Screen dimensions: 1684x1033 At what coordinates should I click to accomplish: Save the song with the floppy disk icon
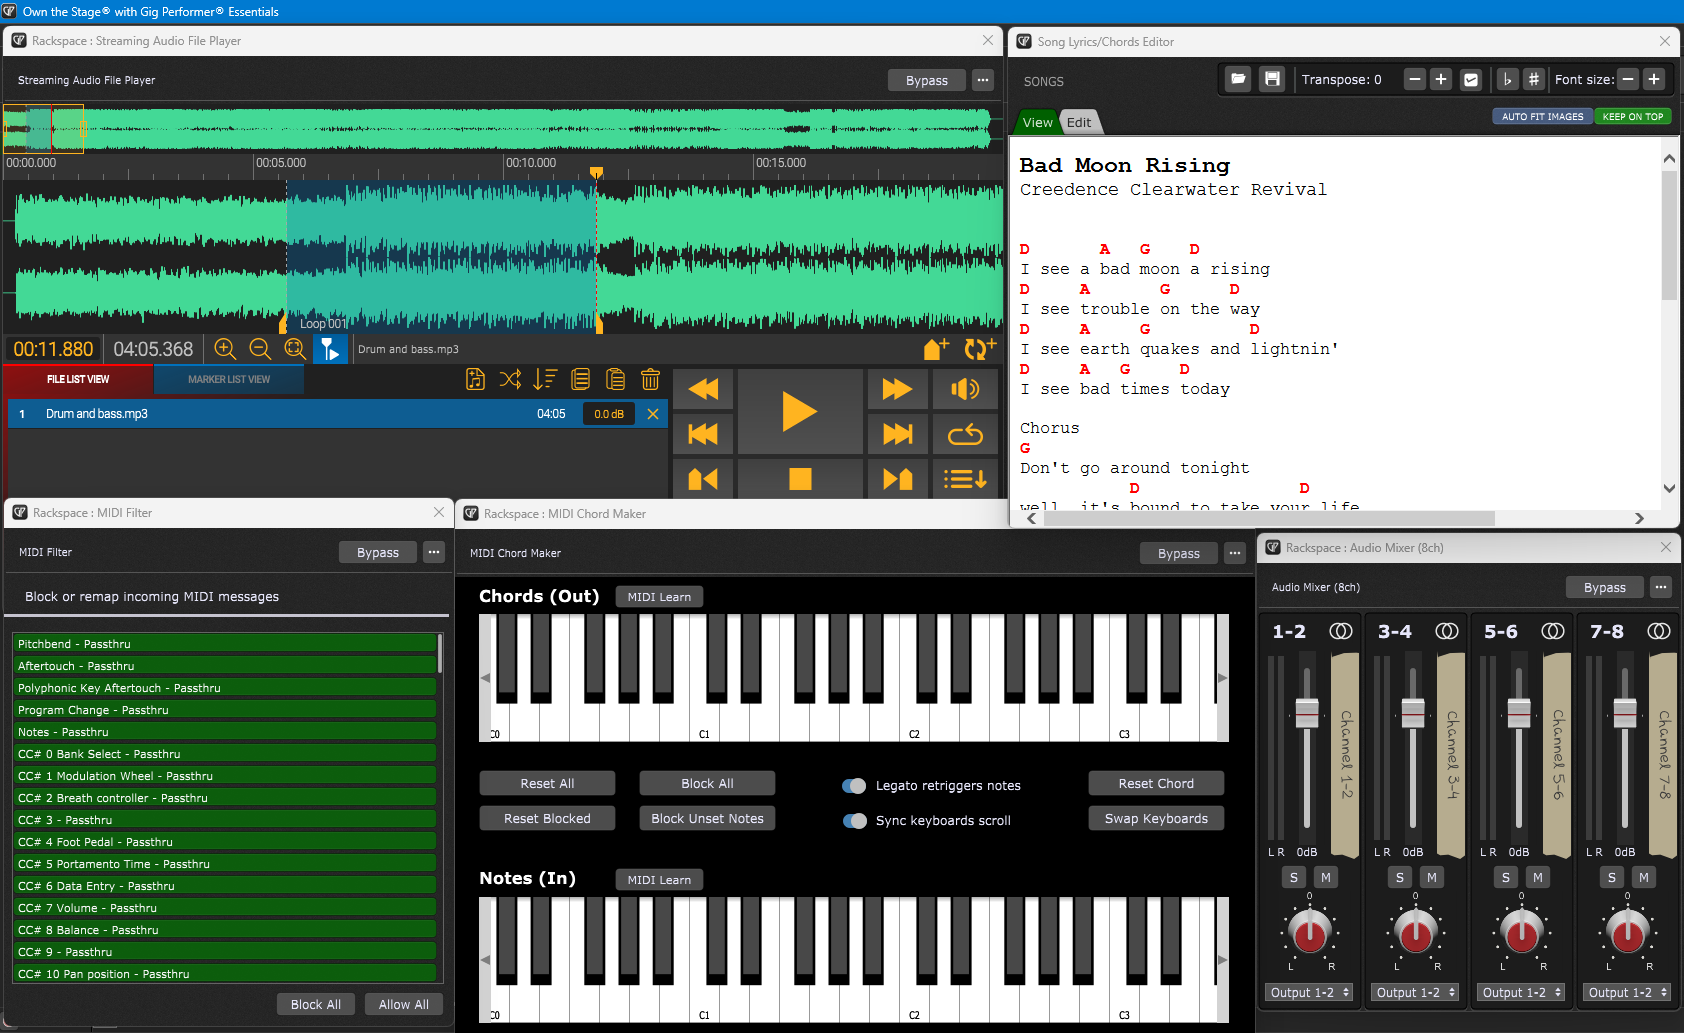click(x=1272, y=79)
